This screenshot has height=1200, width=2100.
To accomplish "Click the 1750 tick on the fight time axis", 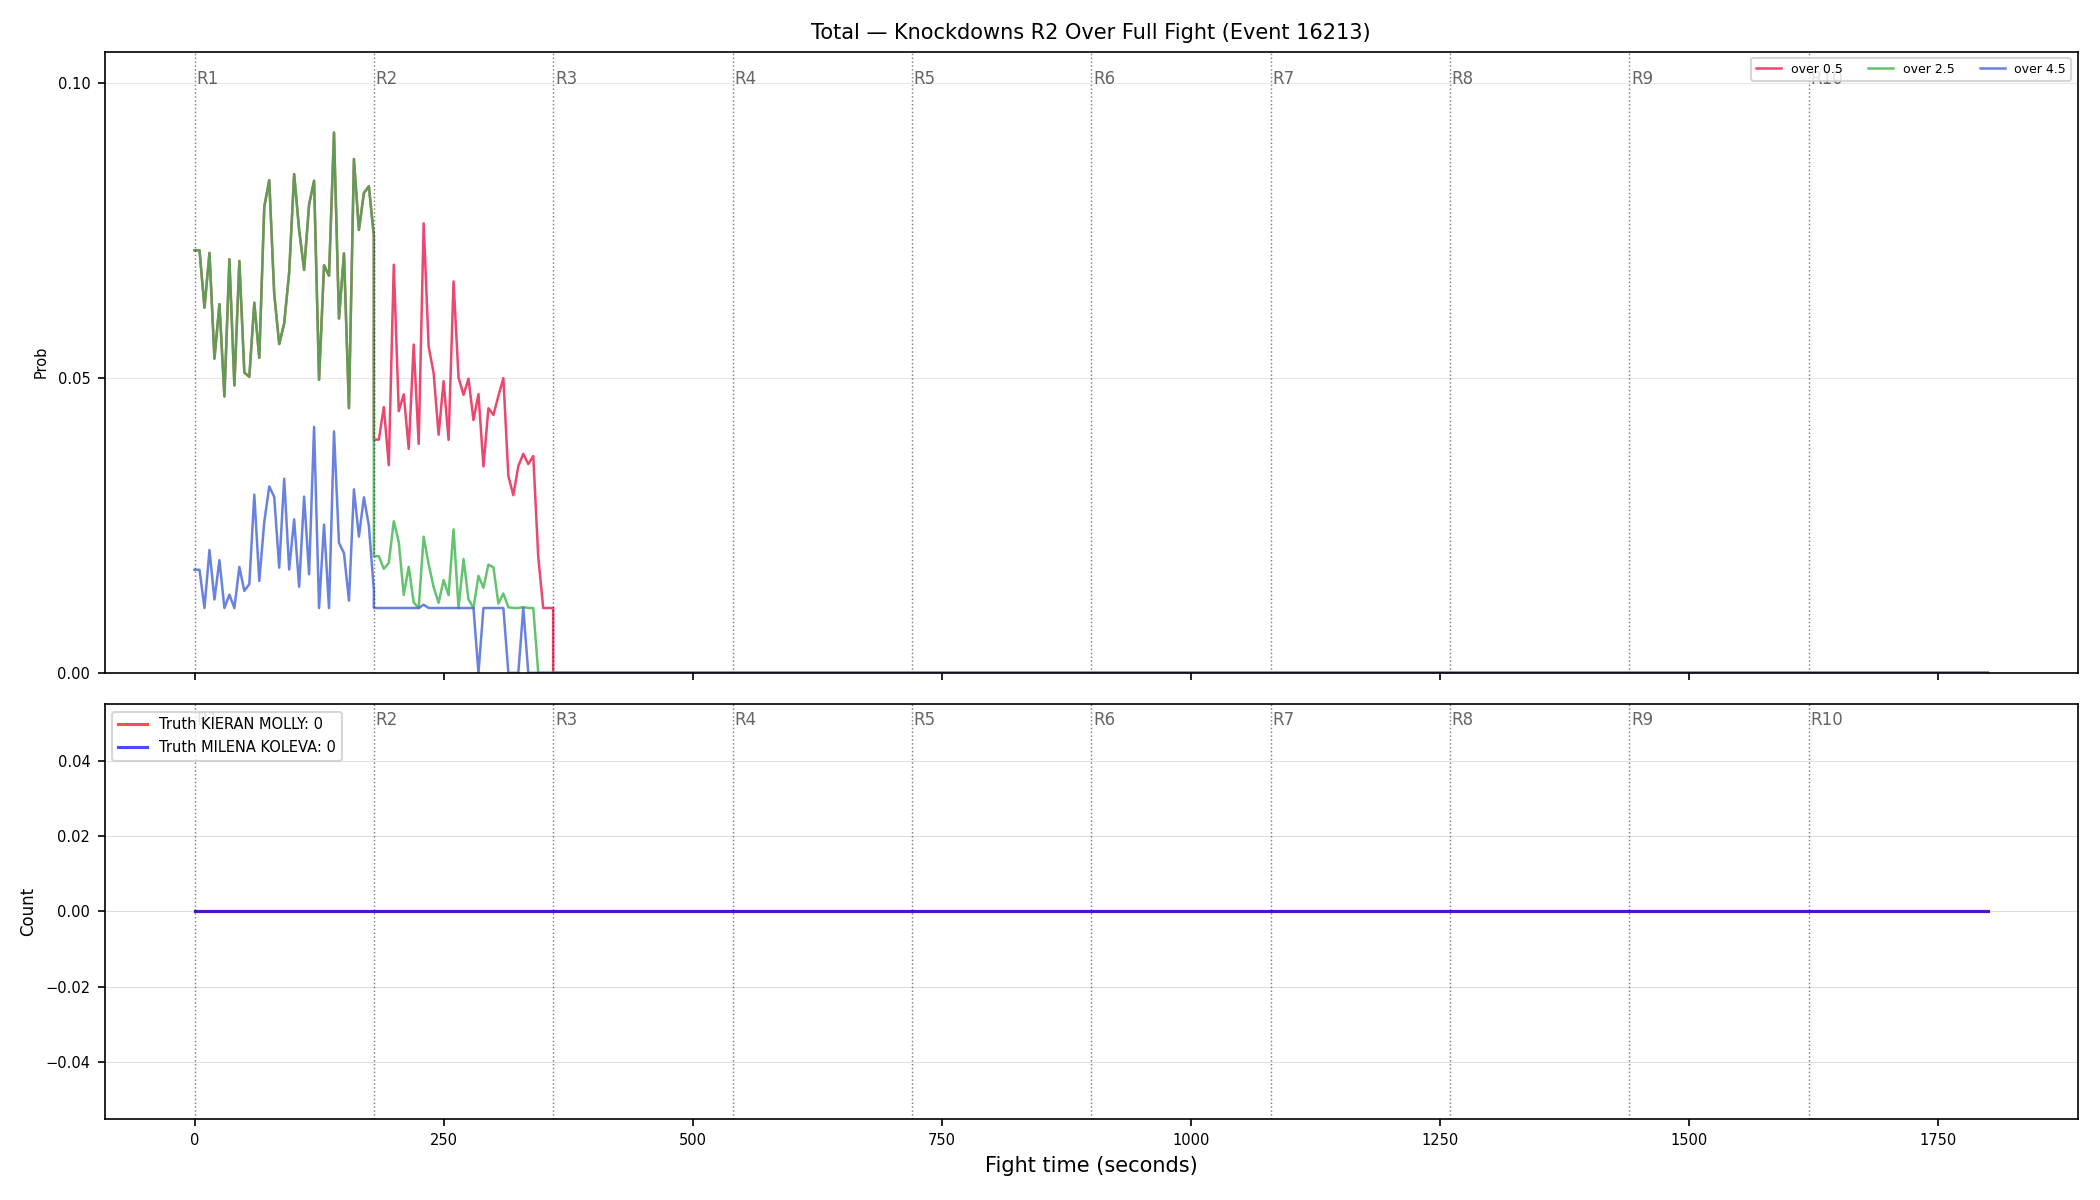I will (1938, 1139).
